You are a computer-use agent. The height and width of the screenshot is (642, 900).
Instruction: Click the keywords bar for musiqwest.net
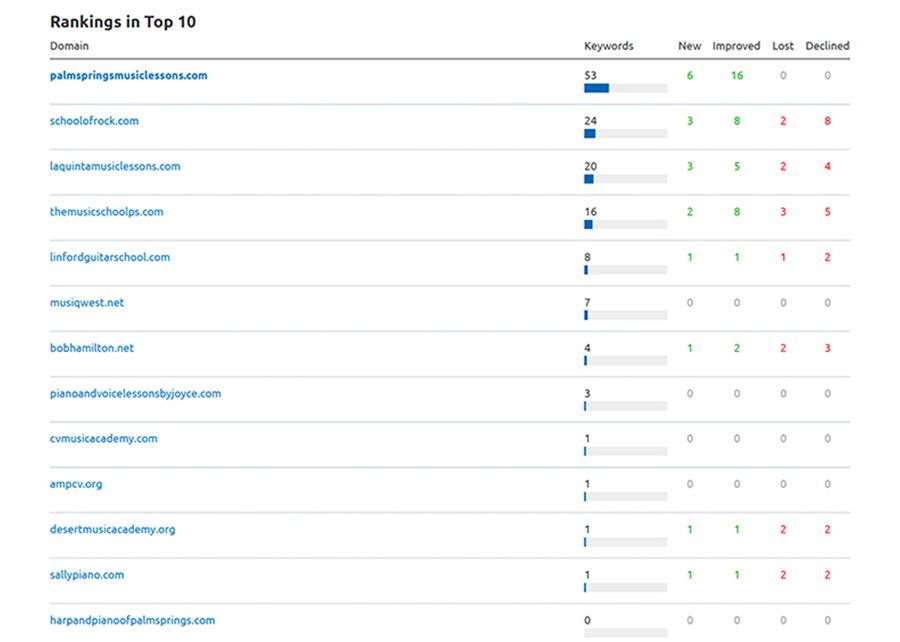point(626,315)
